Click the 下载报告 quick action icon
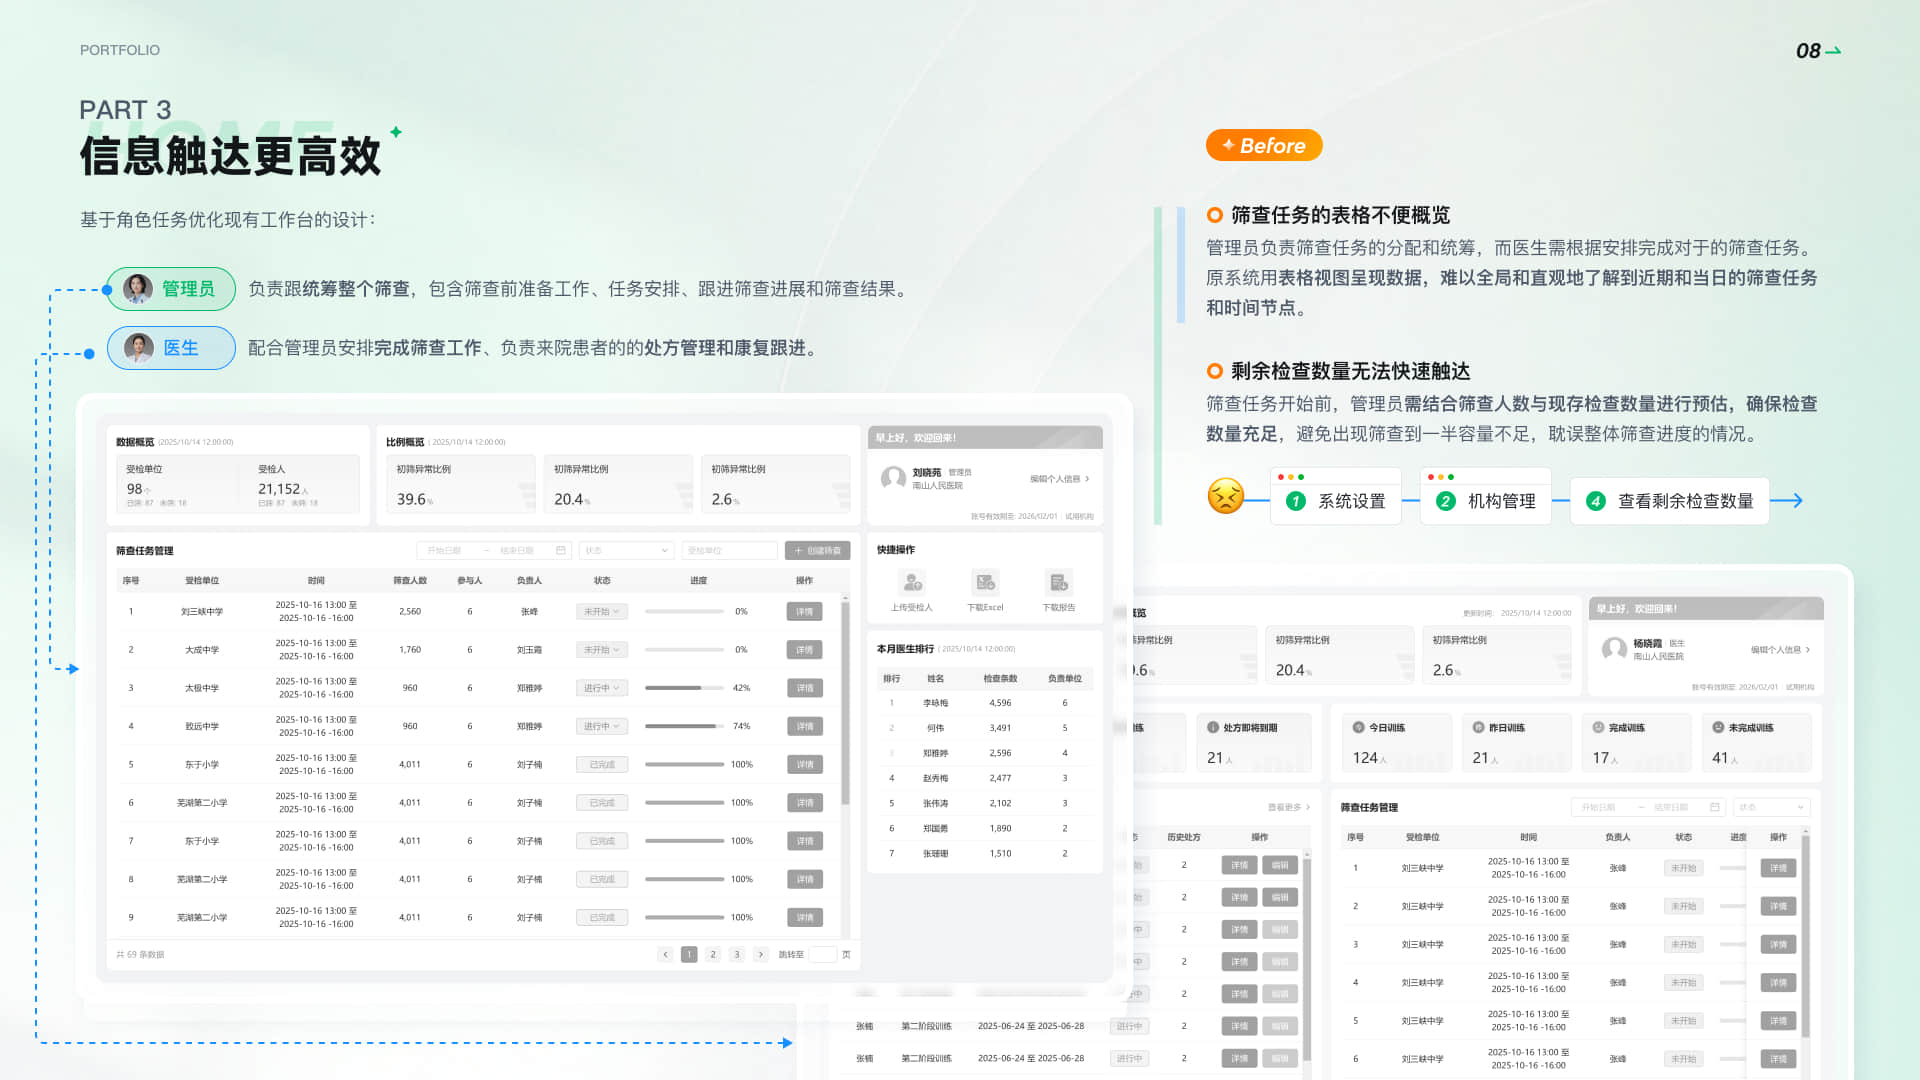Image resolution: width=1920 pixels, height=1080 pixels. [x=1058, y=583]
